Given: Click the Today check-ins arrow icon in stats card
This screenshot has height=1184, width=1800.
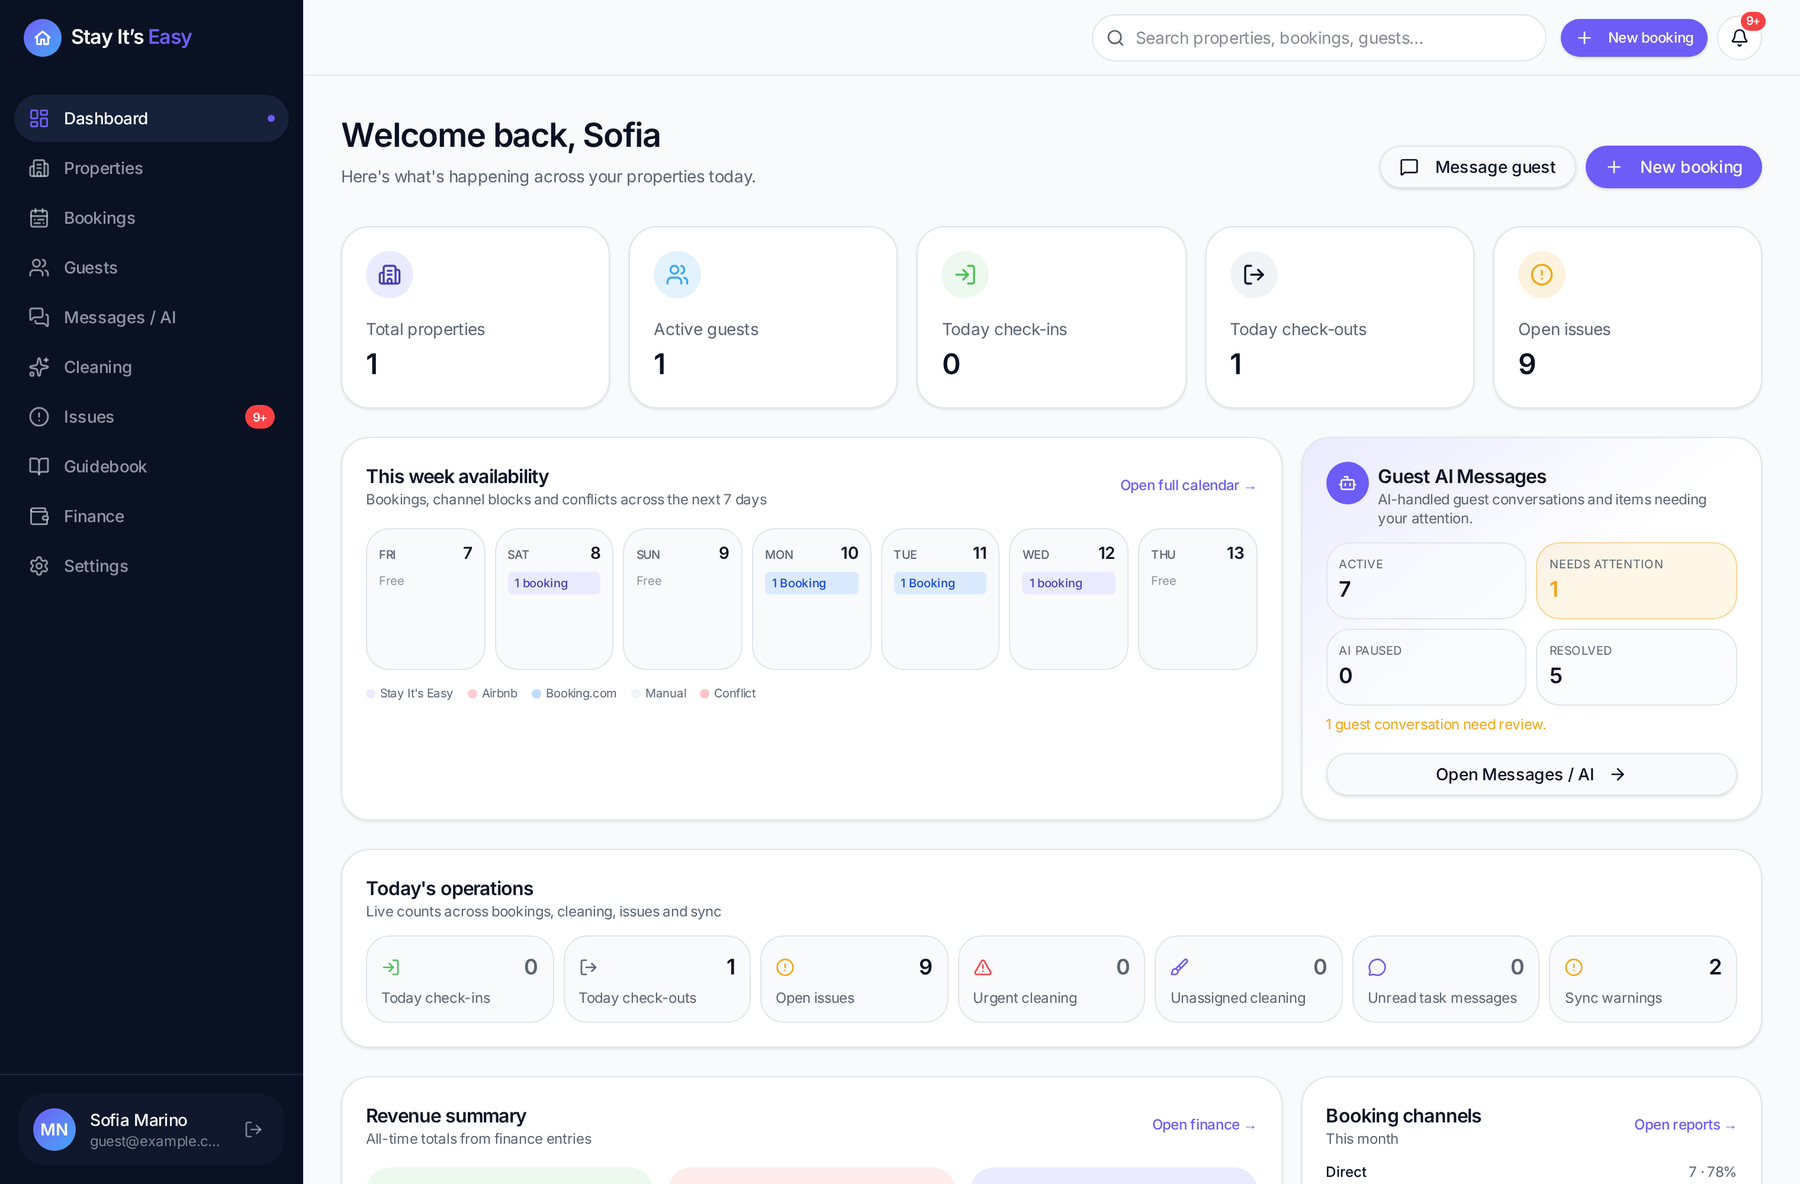Looking at the screenshot, I should click(965, 275).
